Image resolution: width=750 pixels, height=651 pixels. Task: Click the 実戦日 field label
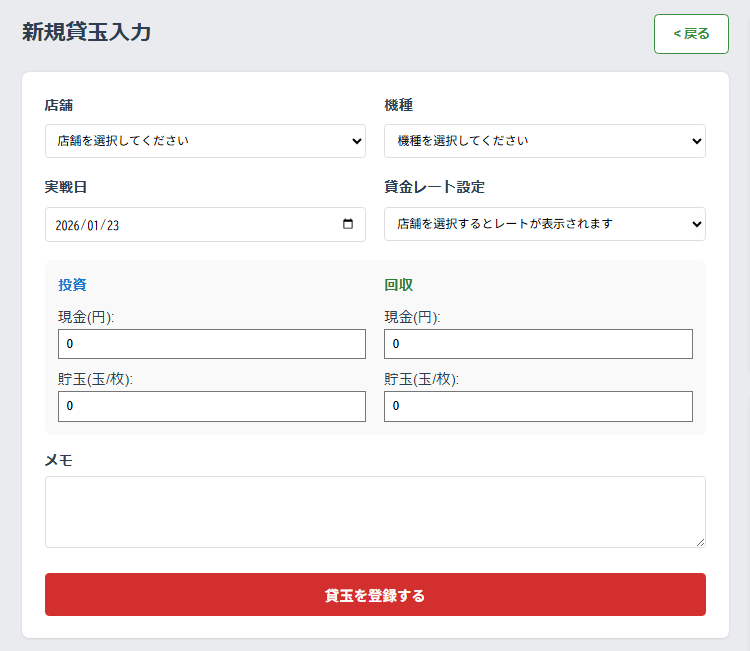[x=66, y=187]
